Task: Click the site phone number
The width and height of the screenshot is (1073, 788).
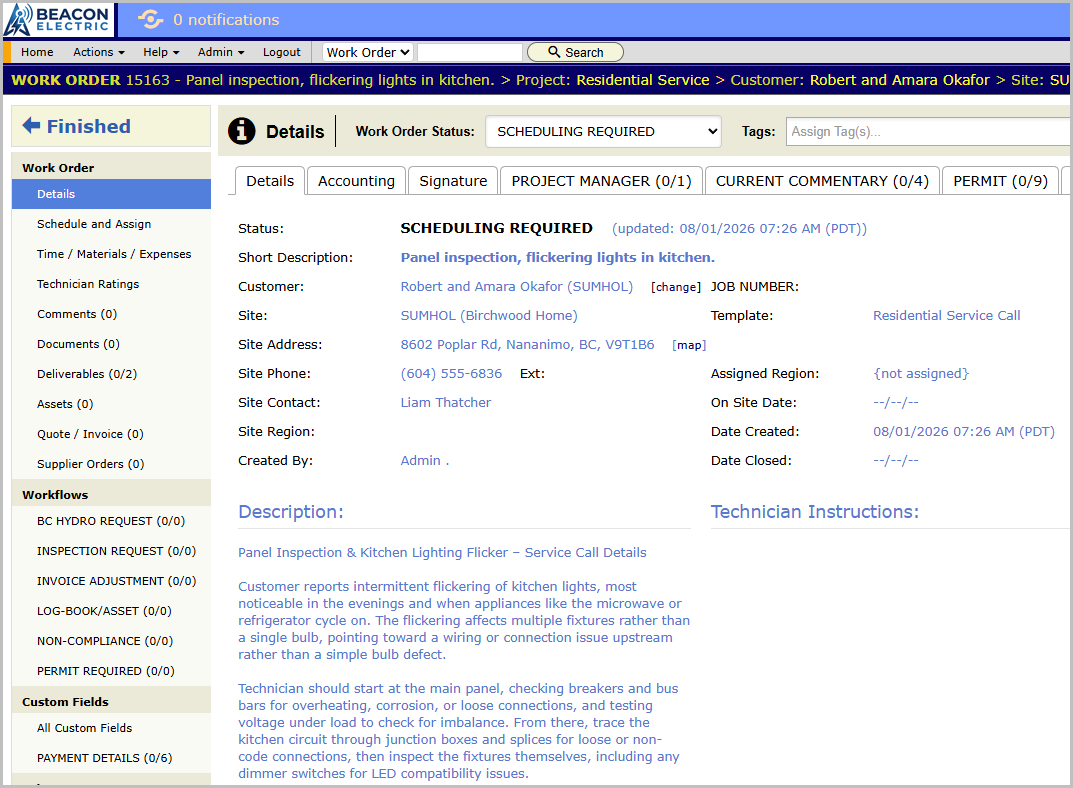Action: click(x=451, y=373)
